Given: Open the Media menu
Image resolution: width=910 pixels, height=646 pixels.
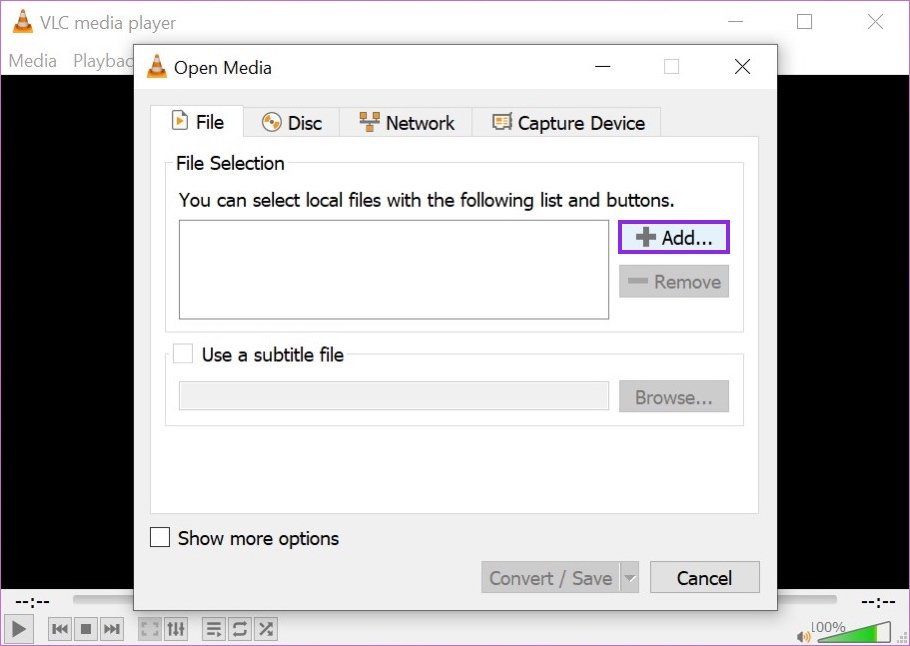Looking at the screenshot, I should coord(32,60).
